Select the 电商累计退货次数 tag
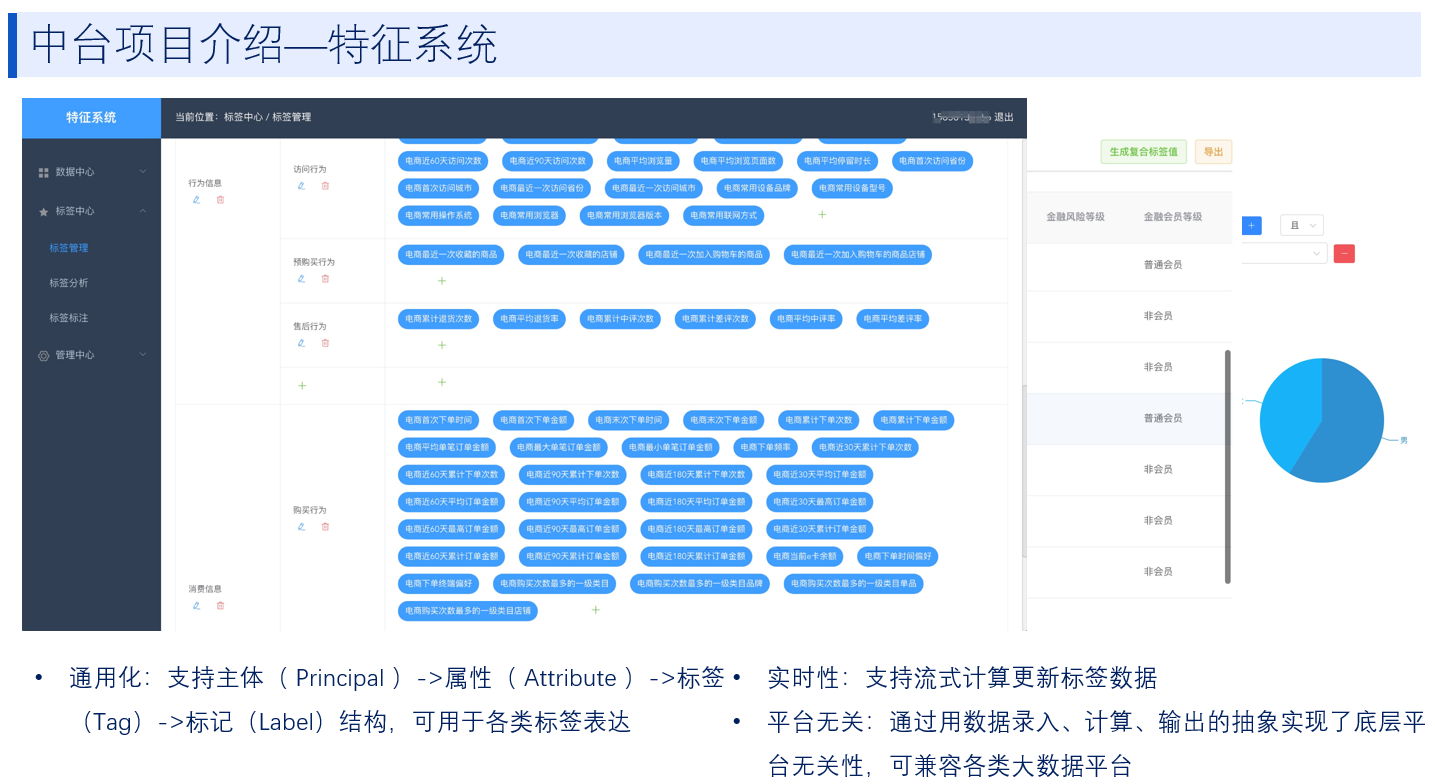 tap(438, 319)
